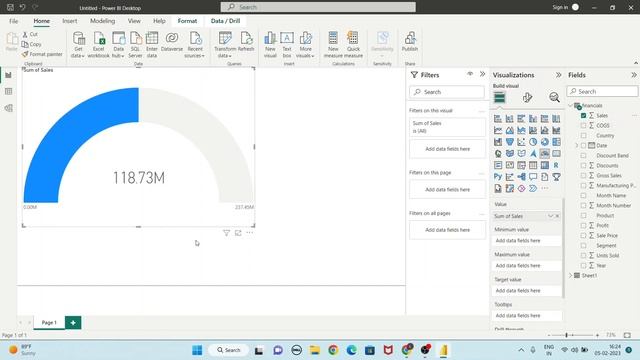Switch to the Insert tab

(x=70, y=21)
